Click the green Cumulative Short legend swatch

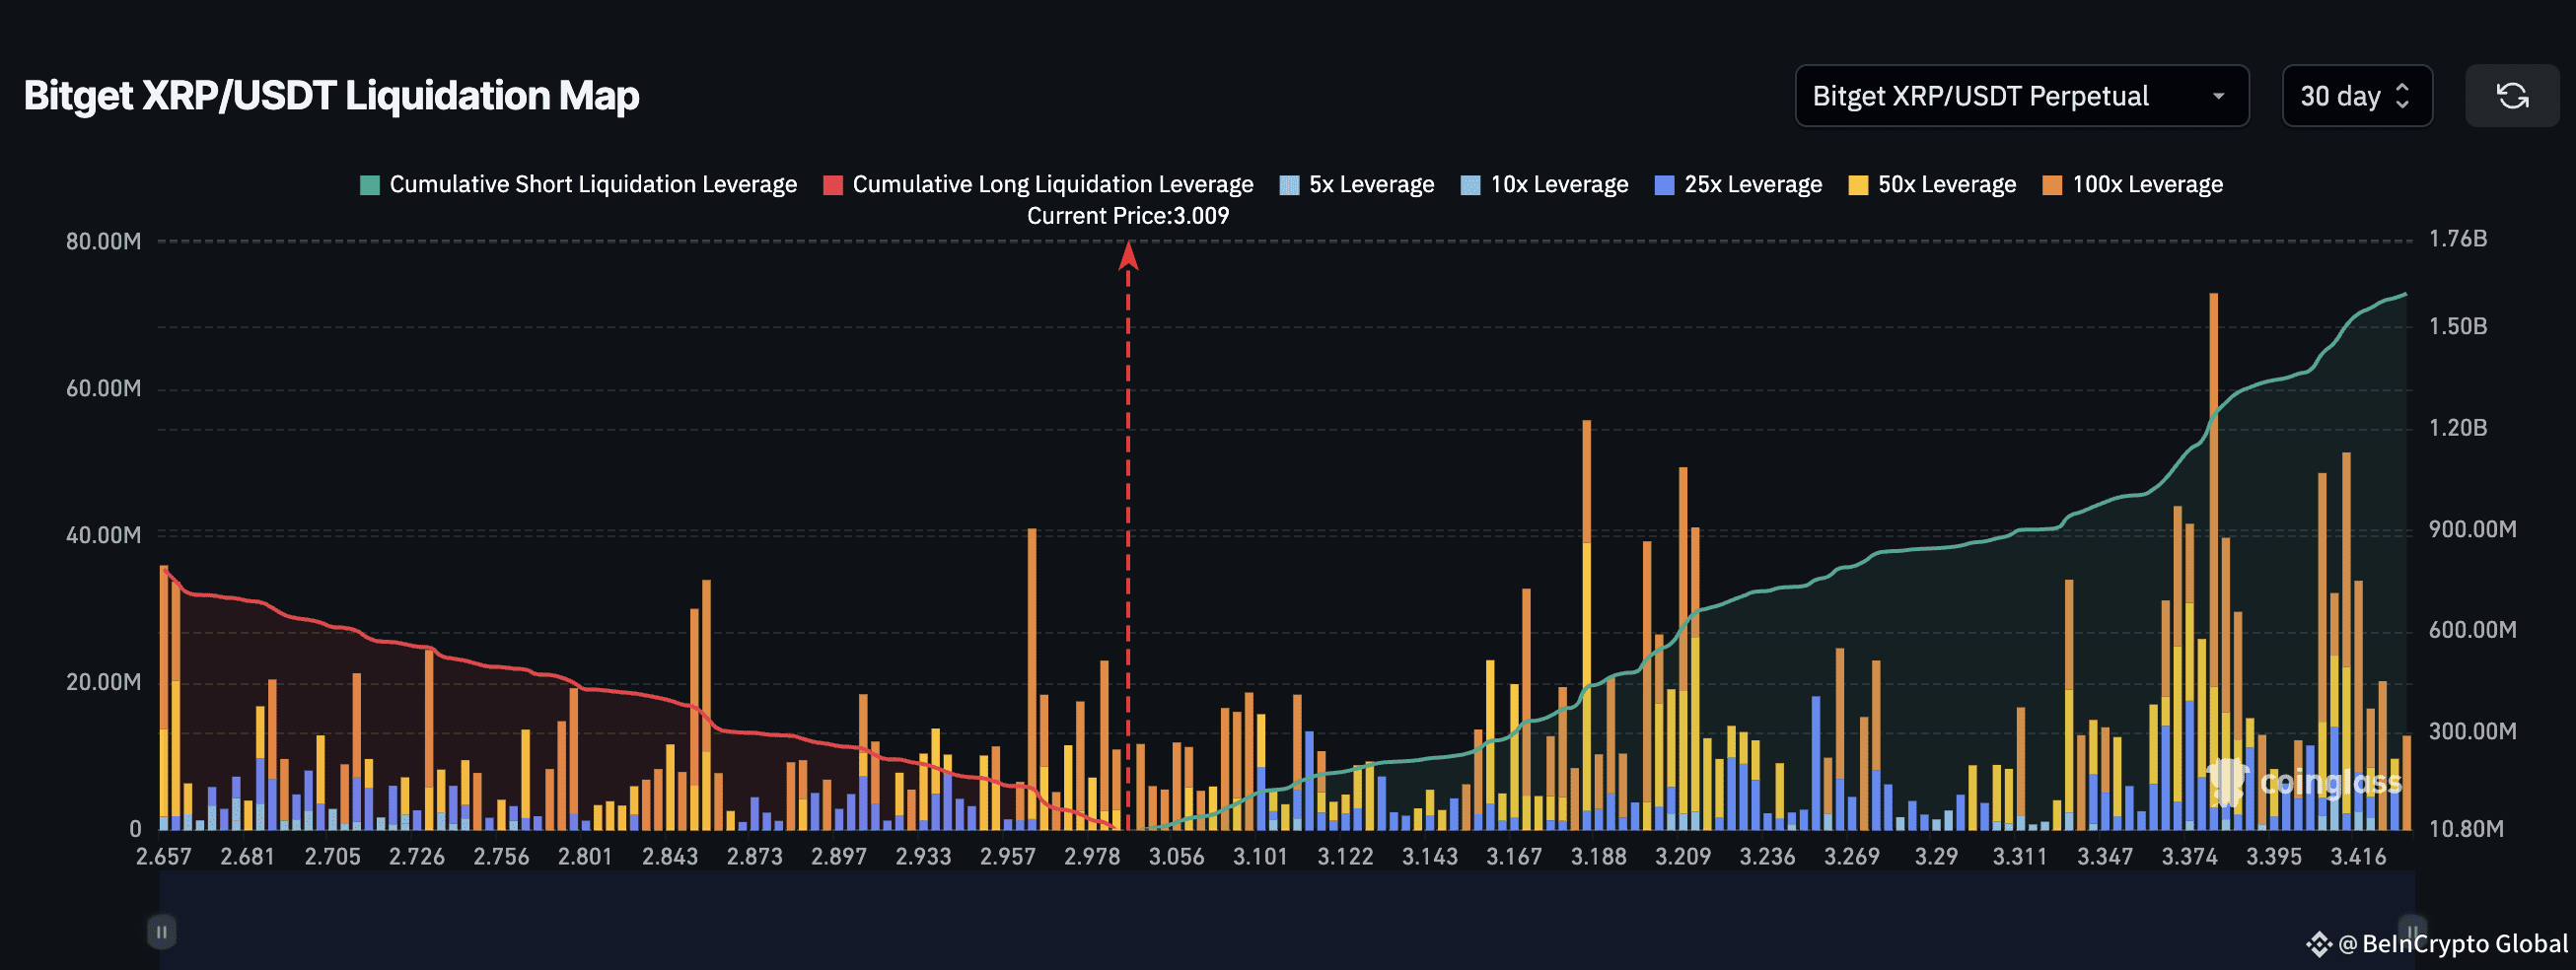(370, 185)
